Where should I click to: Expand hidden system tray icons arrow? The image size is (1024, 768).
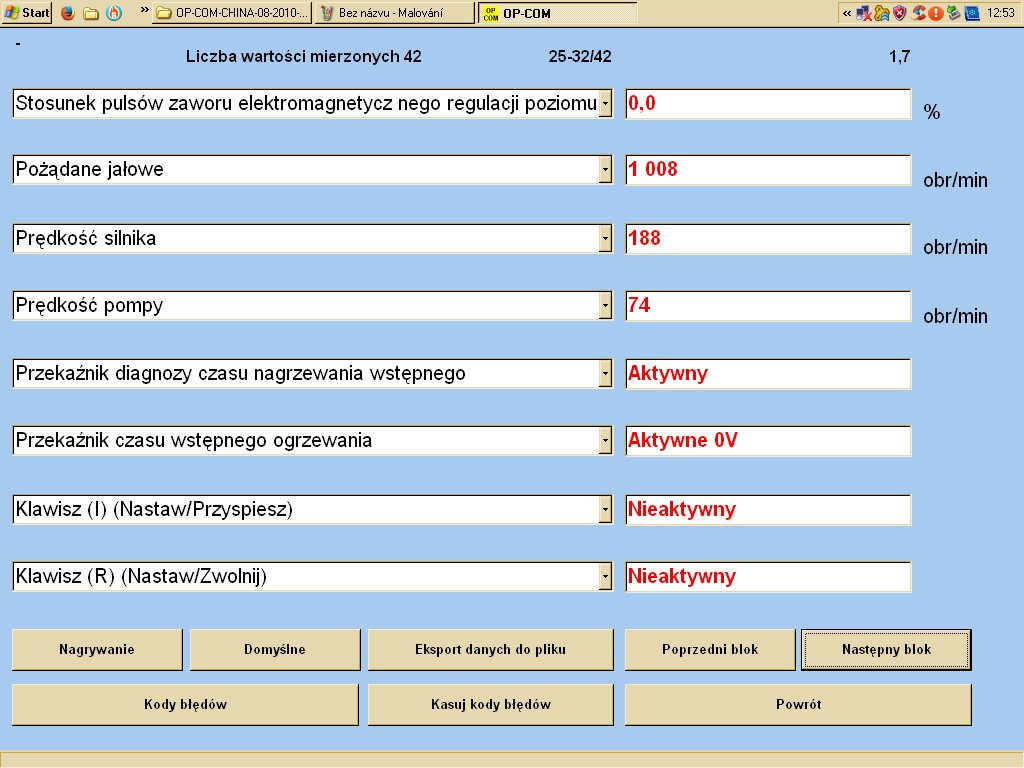pos(847,13)
